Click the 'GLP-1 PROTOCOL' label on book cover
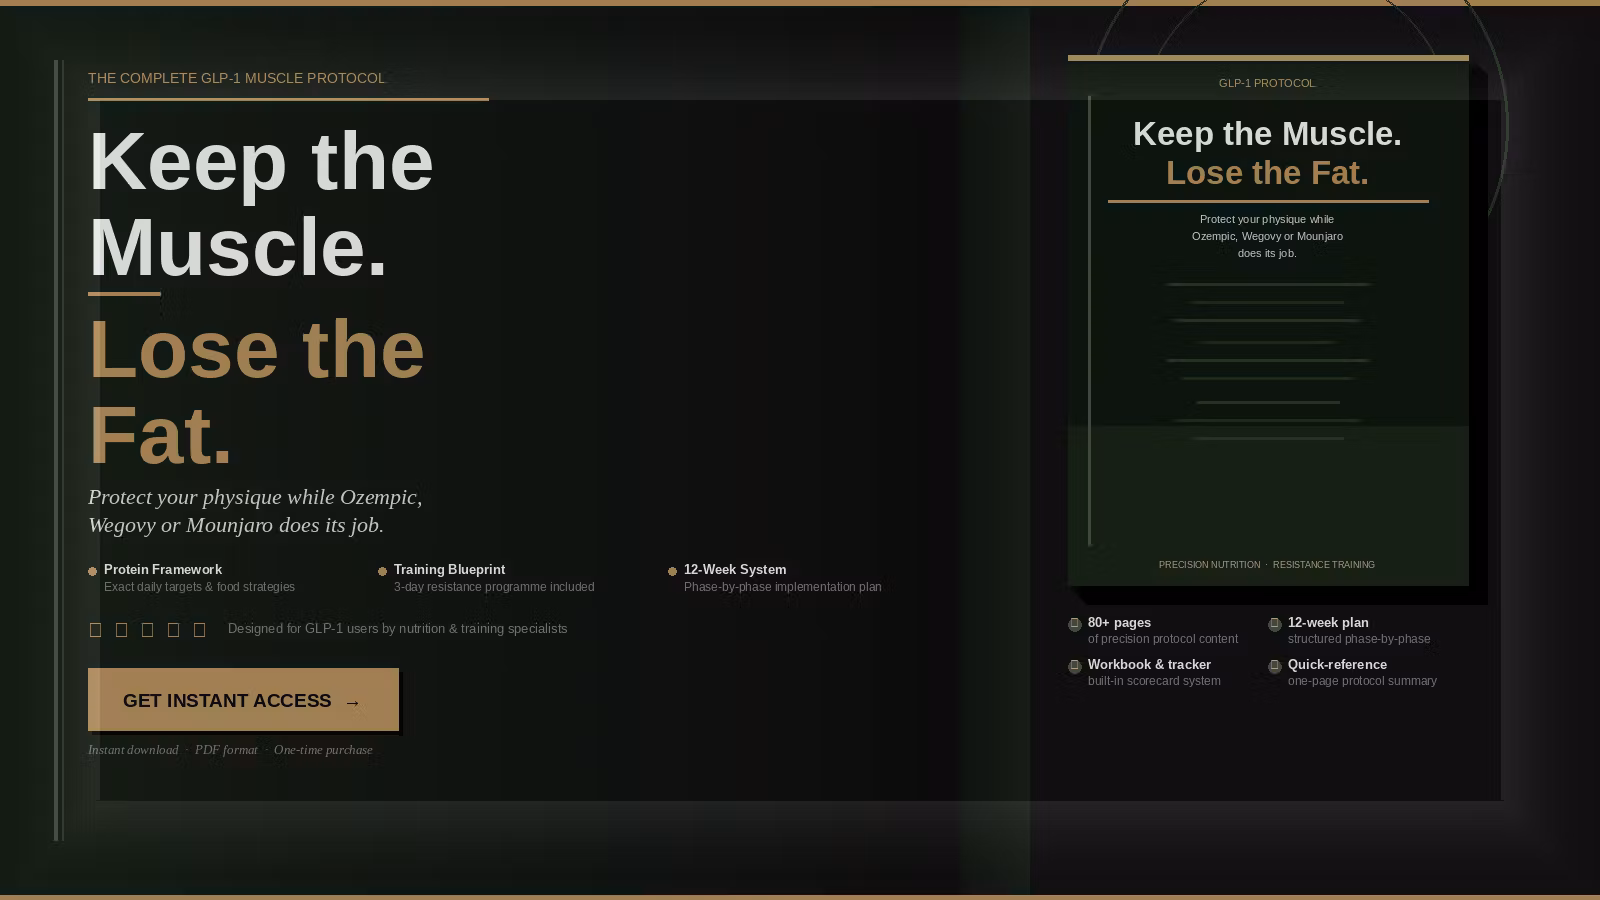This screenshot has width=1600, height=900. coord(1267,83)
